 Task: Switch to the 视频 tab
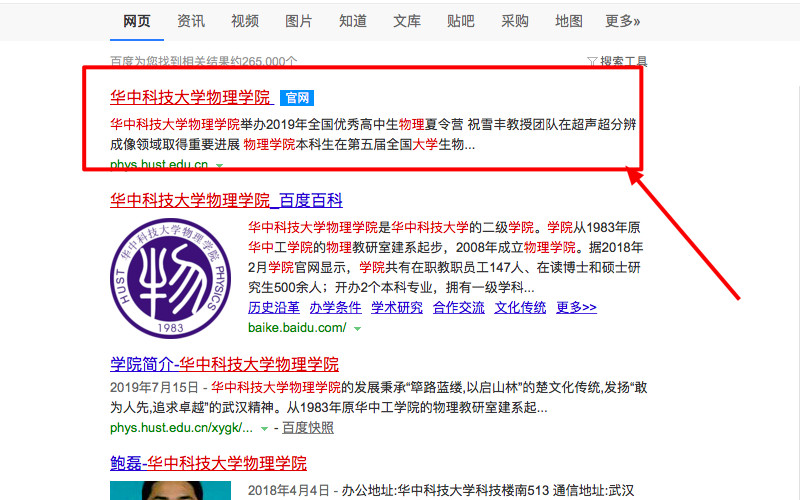tap(245, 21)
